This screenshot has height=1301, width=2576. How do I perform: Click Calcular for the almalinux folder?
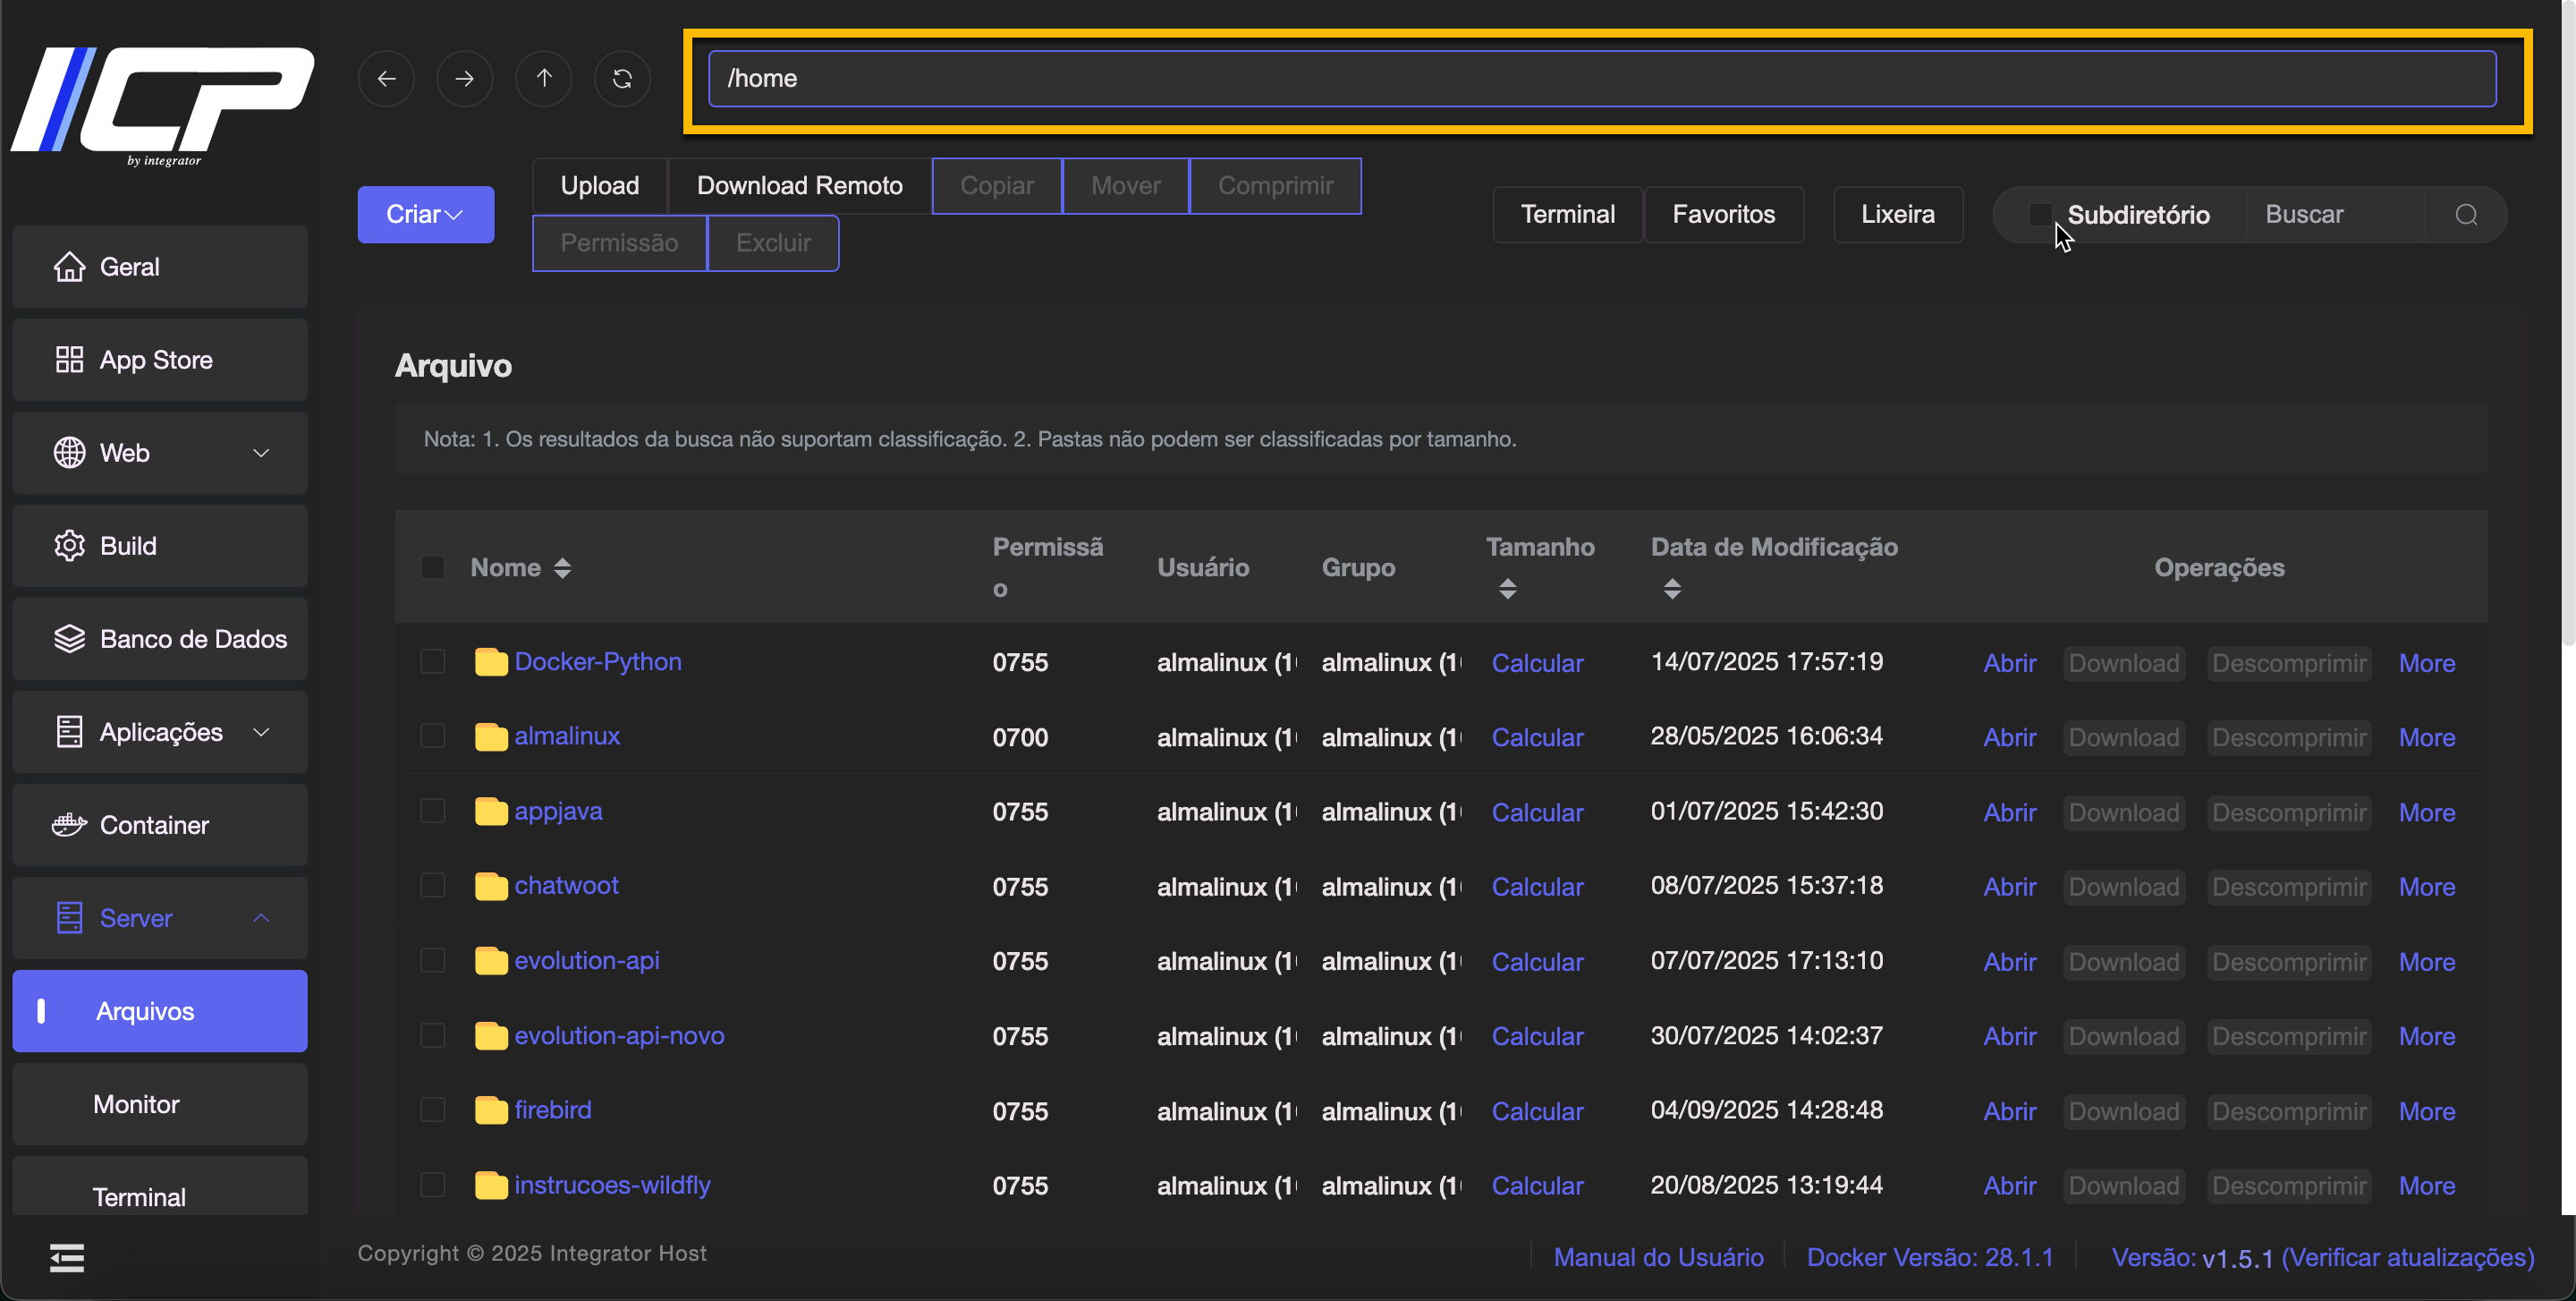point(1537,737)
